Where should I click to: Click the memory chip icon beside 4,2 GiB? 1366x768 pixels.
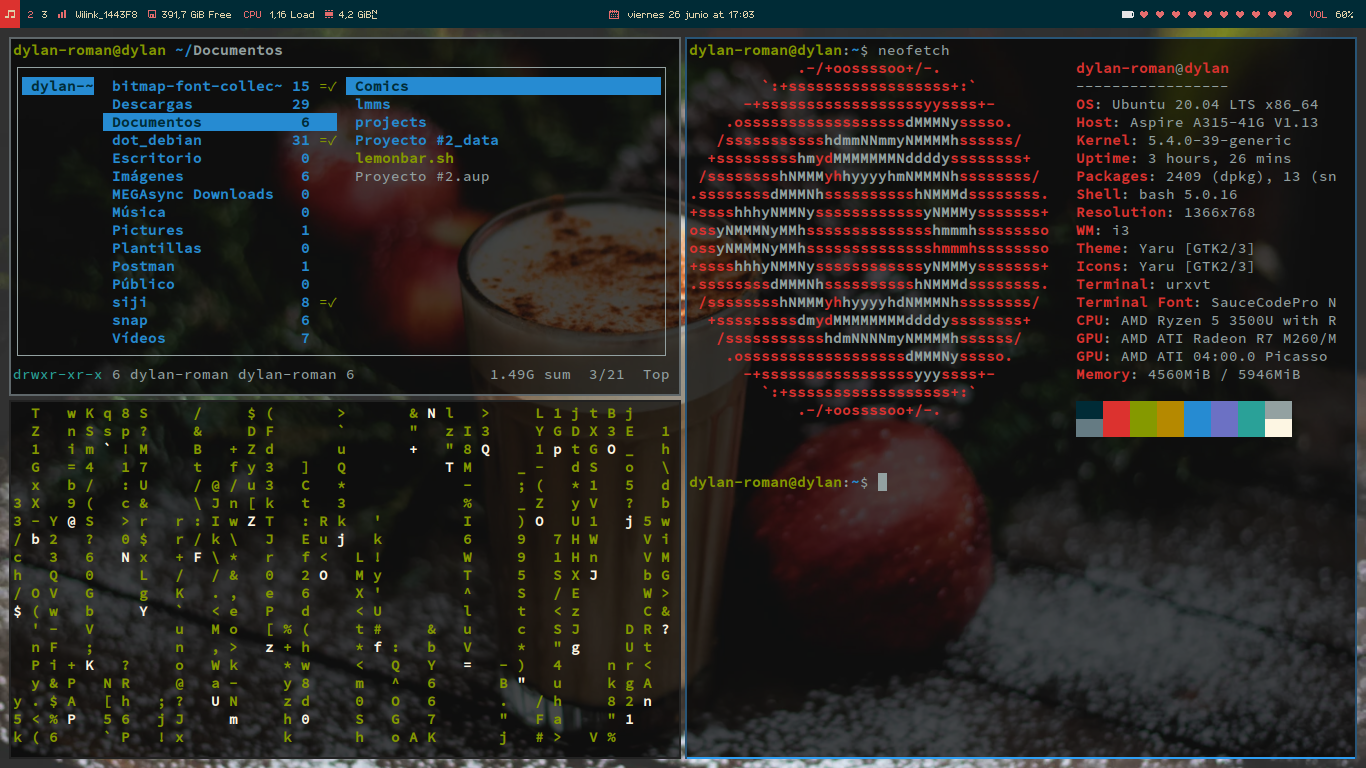[x=330, y=15]
